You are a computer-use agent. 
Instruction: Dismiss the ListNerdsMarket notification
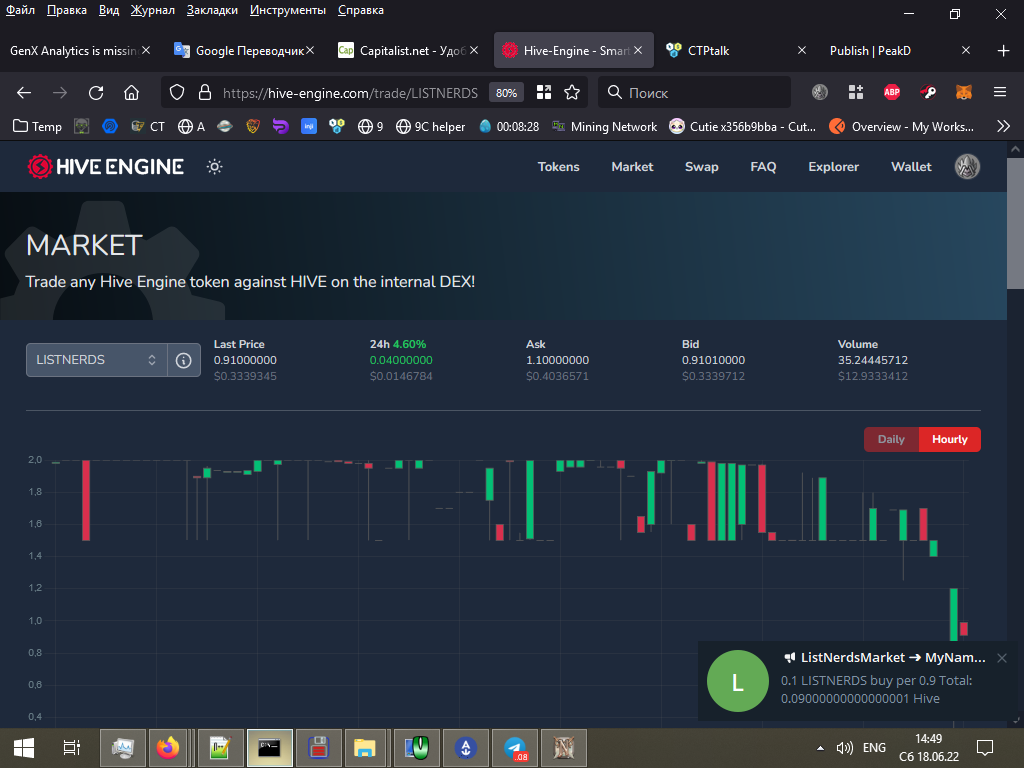(x=1002, y=658)
